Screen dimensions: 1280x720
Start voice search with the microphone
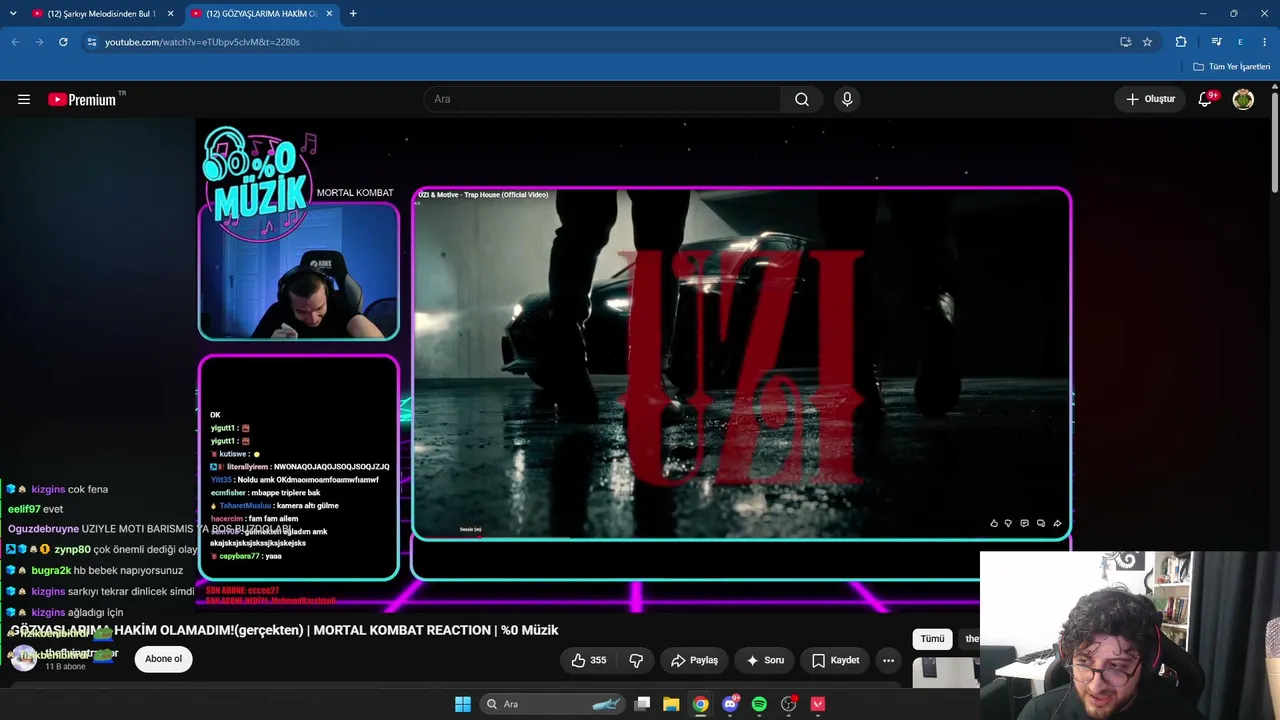click(x=847, y=99)
